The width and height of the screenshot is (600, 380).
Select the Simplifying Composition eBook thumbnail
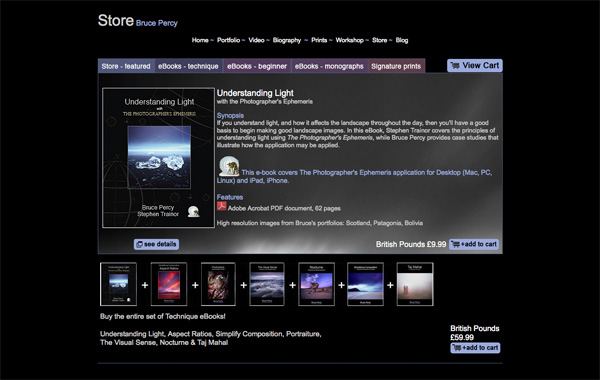click(x=365, y=284)
